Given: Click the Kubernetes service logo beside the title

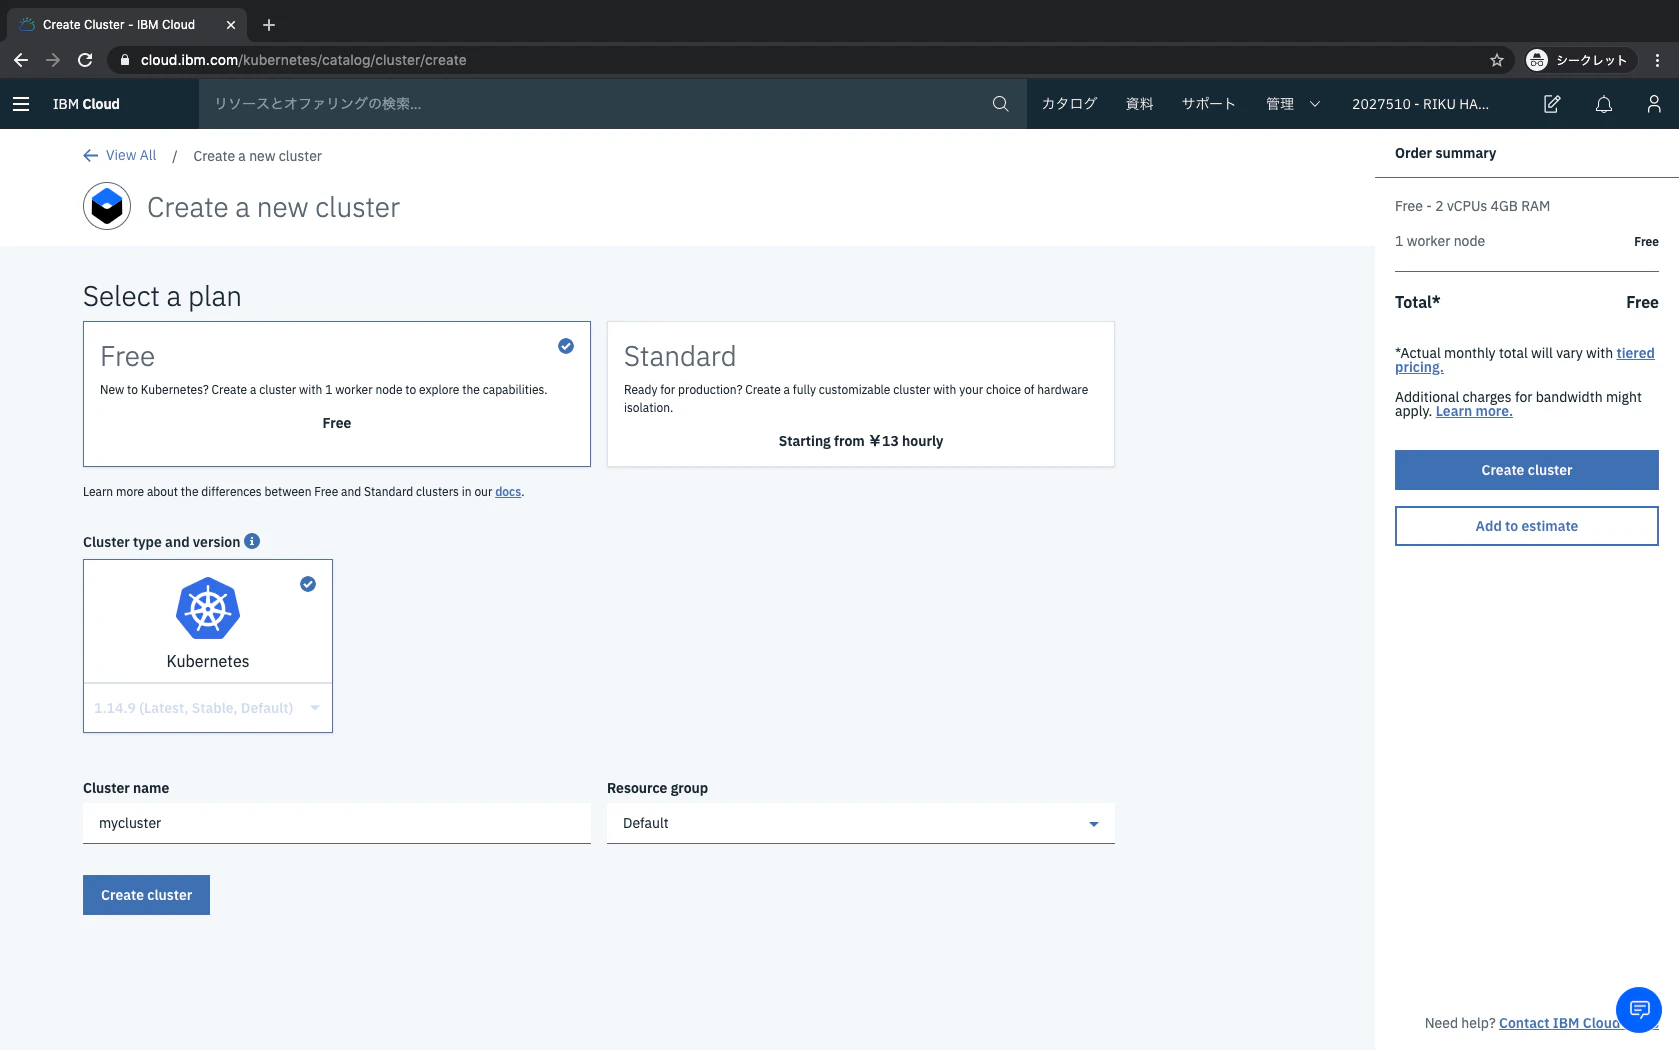Looking at the screenshot, I should coord(107,207).
